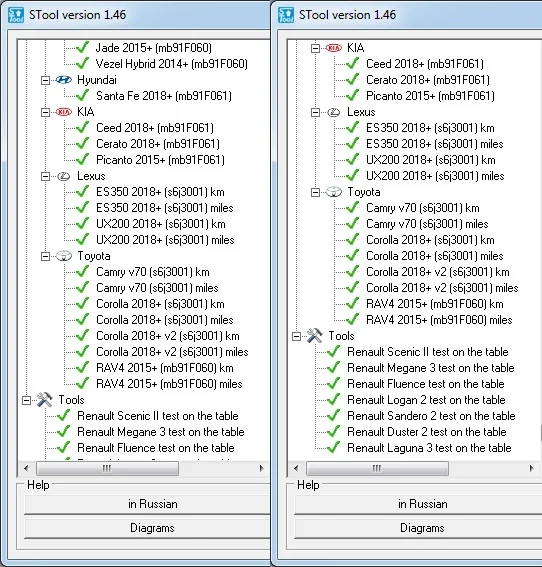
Task: Click green check beside Renault Laguna 3 test
Action: tap(333, 447)
